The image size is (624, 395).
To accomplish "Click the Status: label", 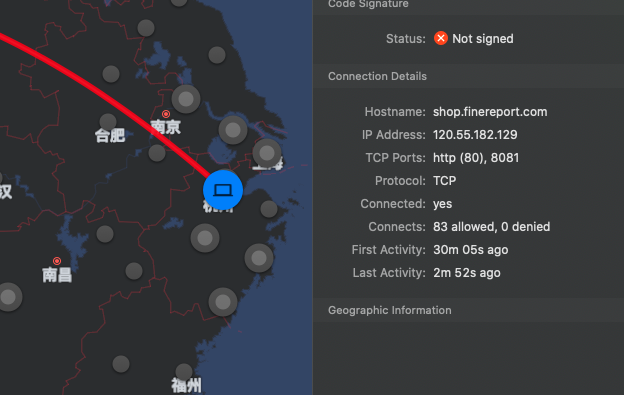I will point(406,39).
